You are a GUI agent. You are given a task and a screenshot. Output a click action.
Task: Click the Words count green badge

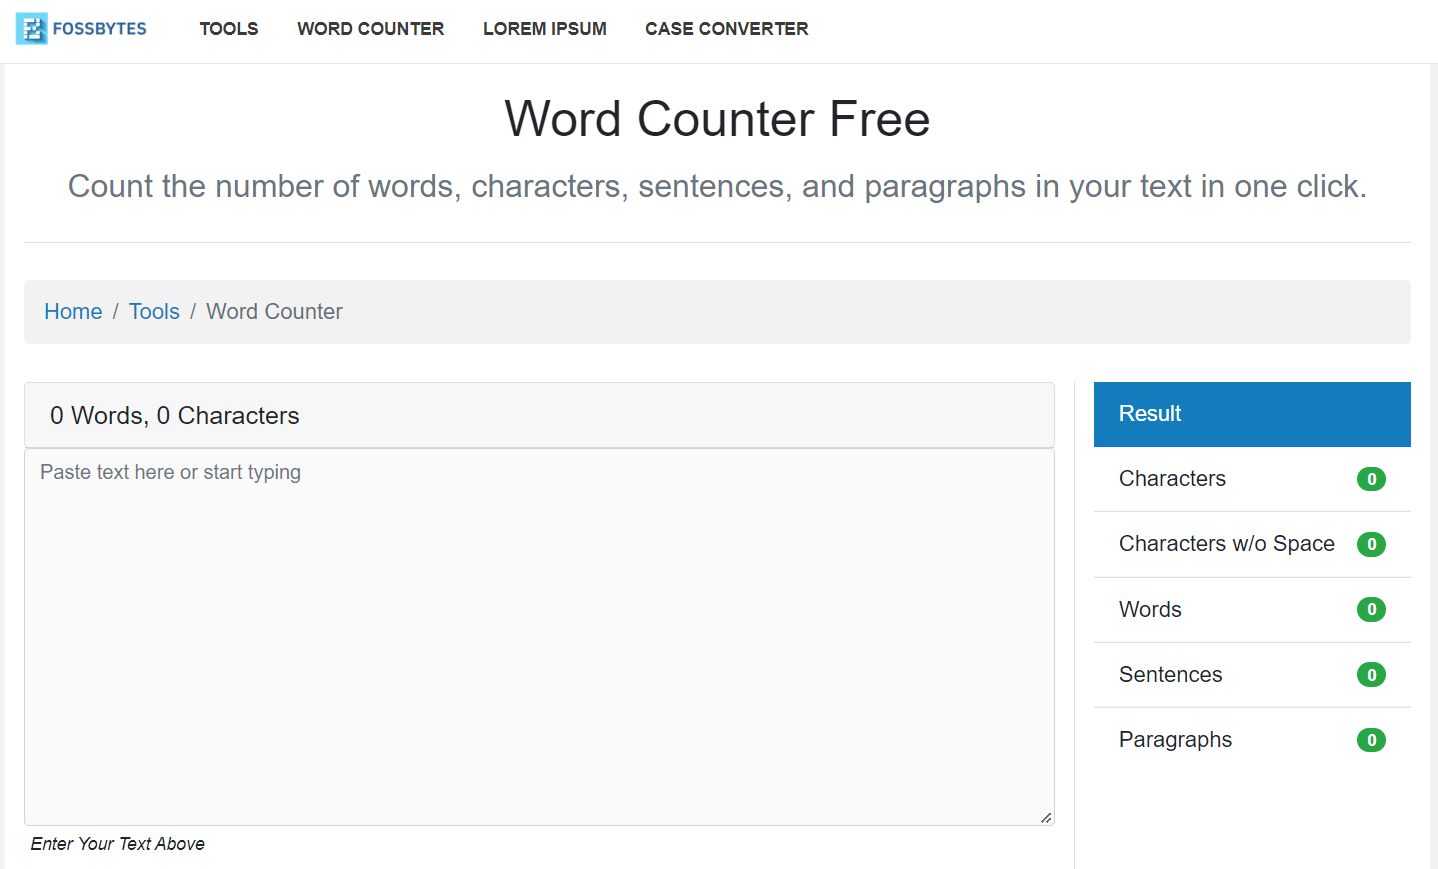[x=1371, y=609]
